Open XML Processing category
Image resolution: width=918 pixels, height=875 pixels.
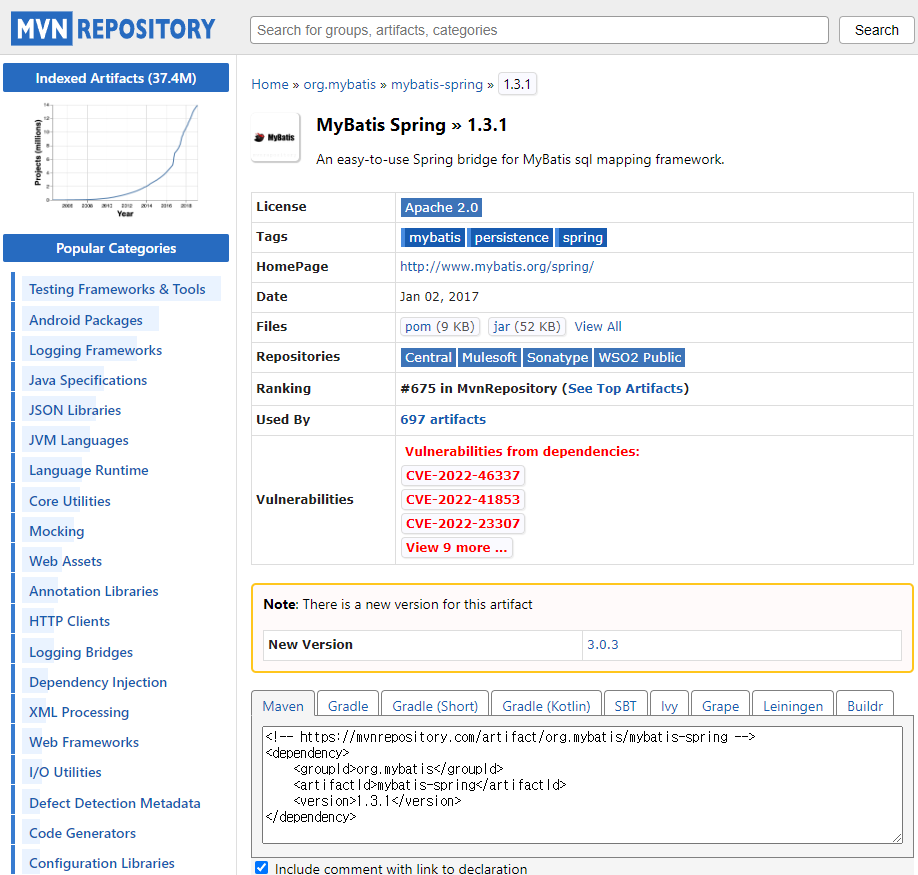coord(79,712)
